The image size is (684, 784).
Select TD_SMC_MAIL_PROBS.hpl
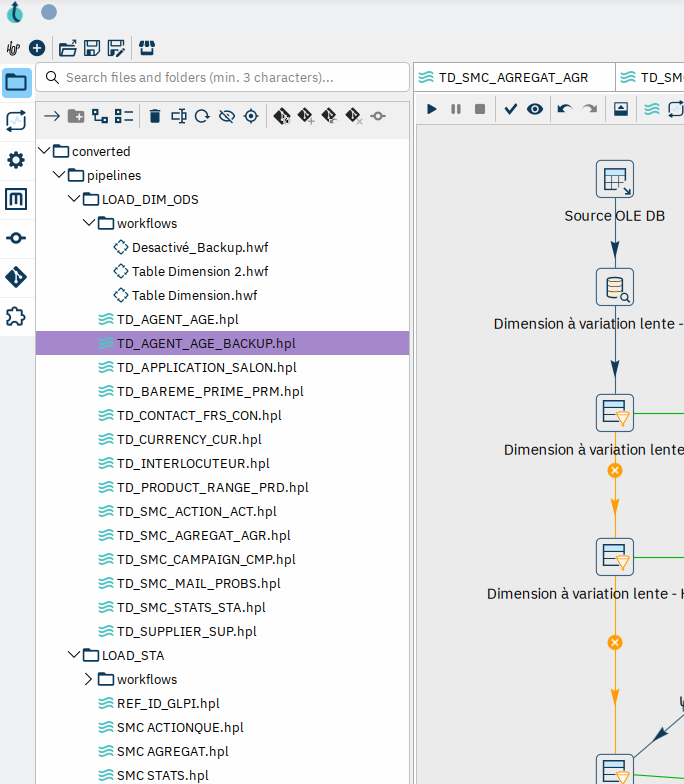click(x=198, y=584)
